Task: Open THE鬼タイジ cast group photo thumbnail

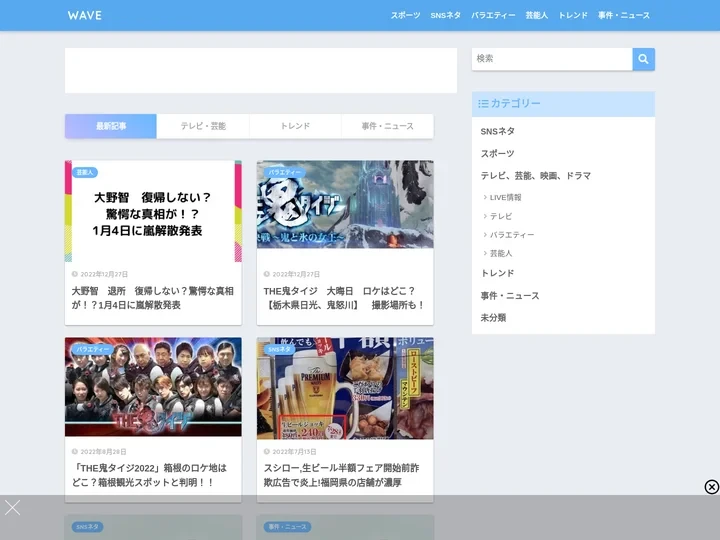Action: coord(153,387)
